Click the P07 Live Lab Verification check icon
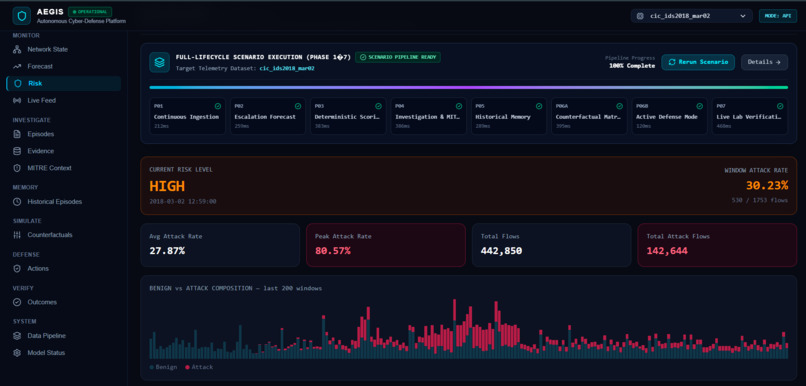806x386 pixels. tap(780, 106)
